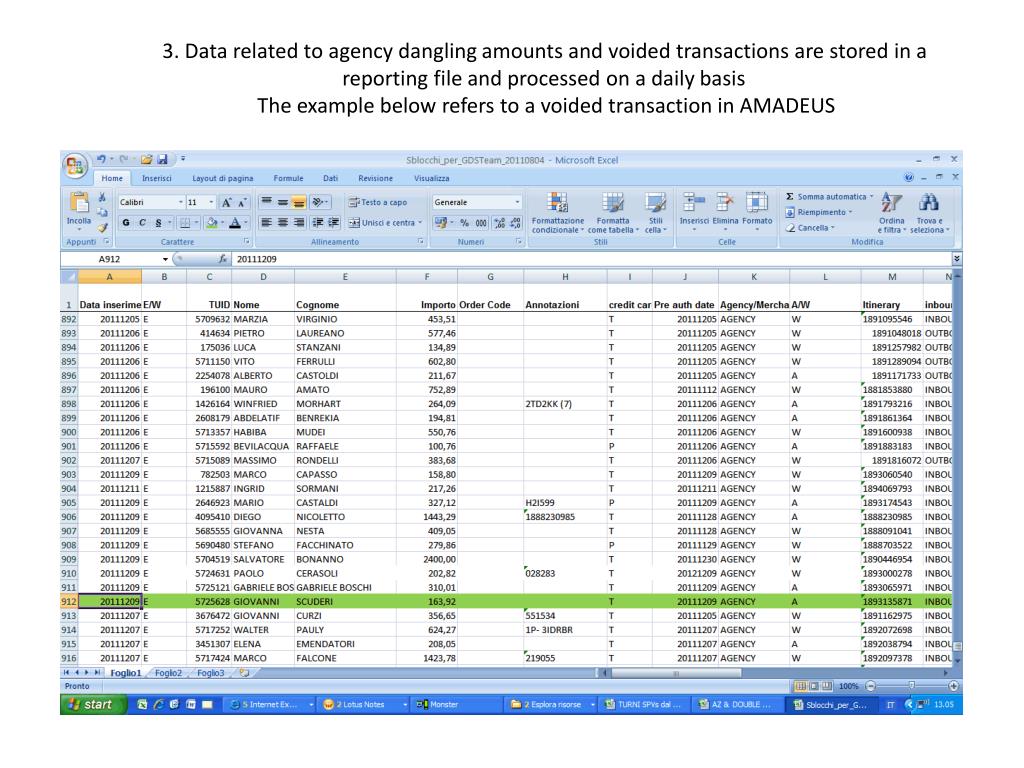Screen dimensions: 1024x768
Task: Toggle middle vertical alignment
Action: point(283,202)
